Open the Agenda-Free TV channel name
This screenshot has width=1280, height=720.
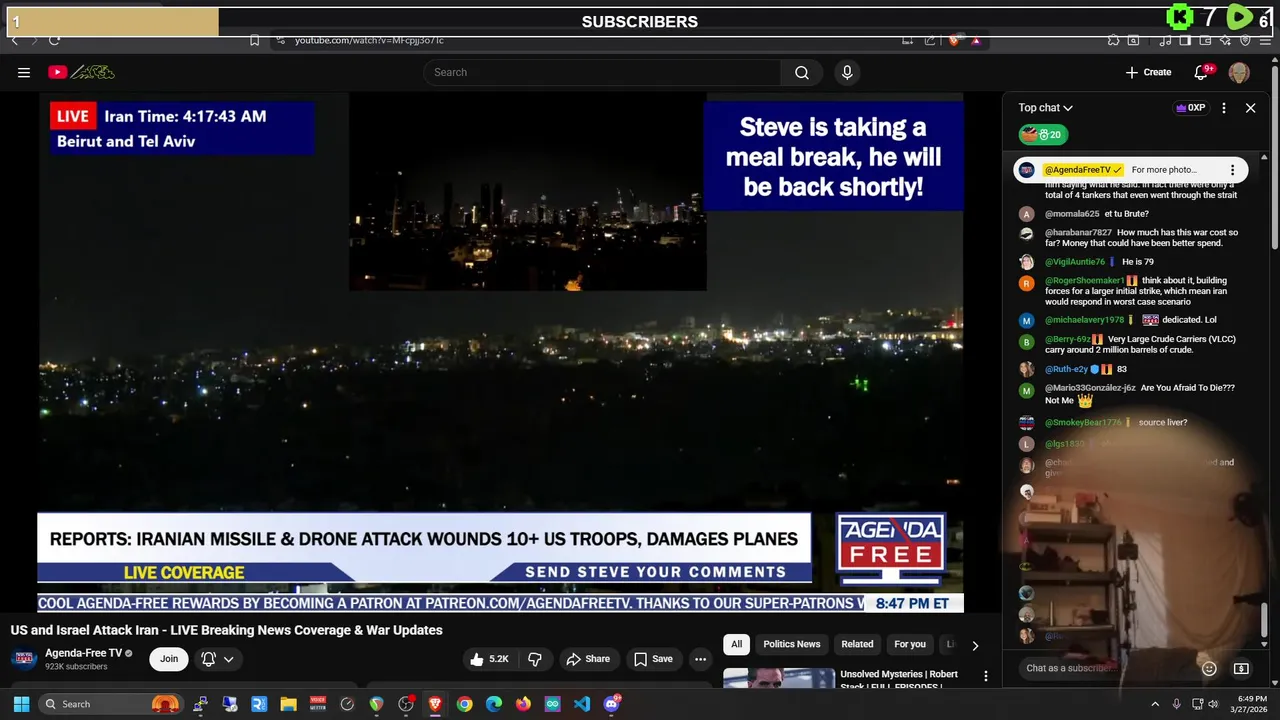(x=83, y=653)
